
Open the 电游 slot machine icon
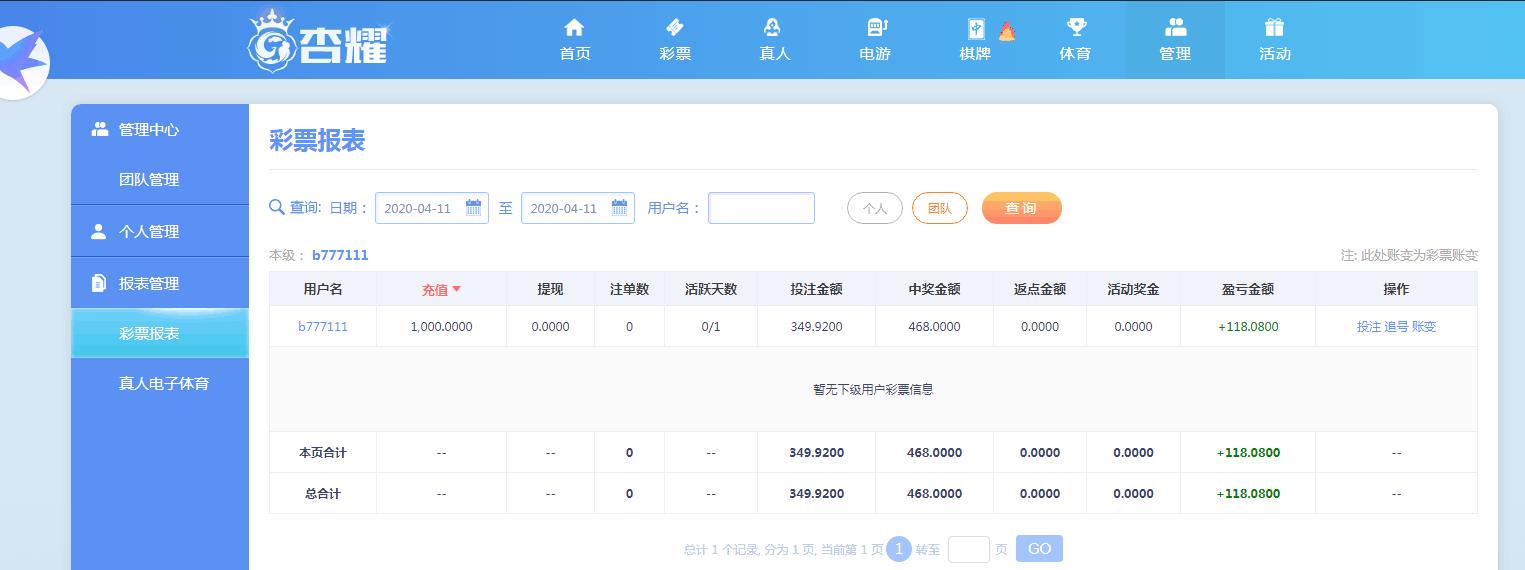tap(876, 28)
